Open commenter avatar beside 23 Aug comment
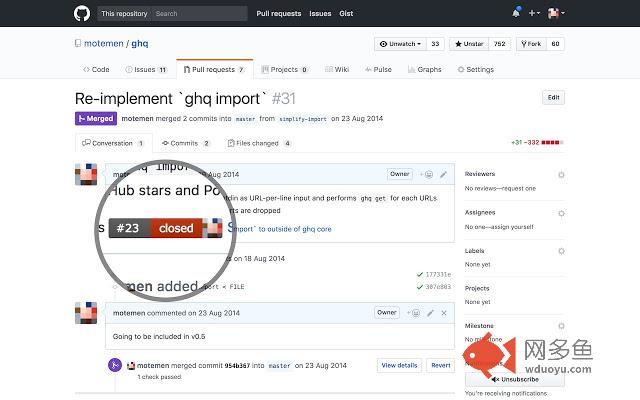The height and width of the screenshot is (400, 640). [86, 313]
